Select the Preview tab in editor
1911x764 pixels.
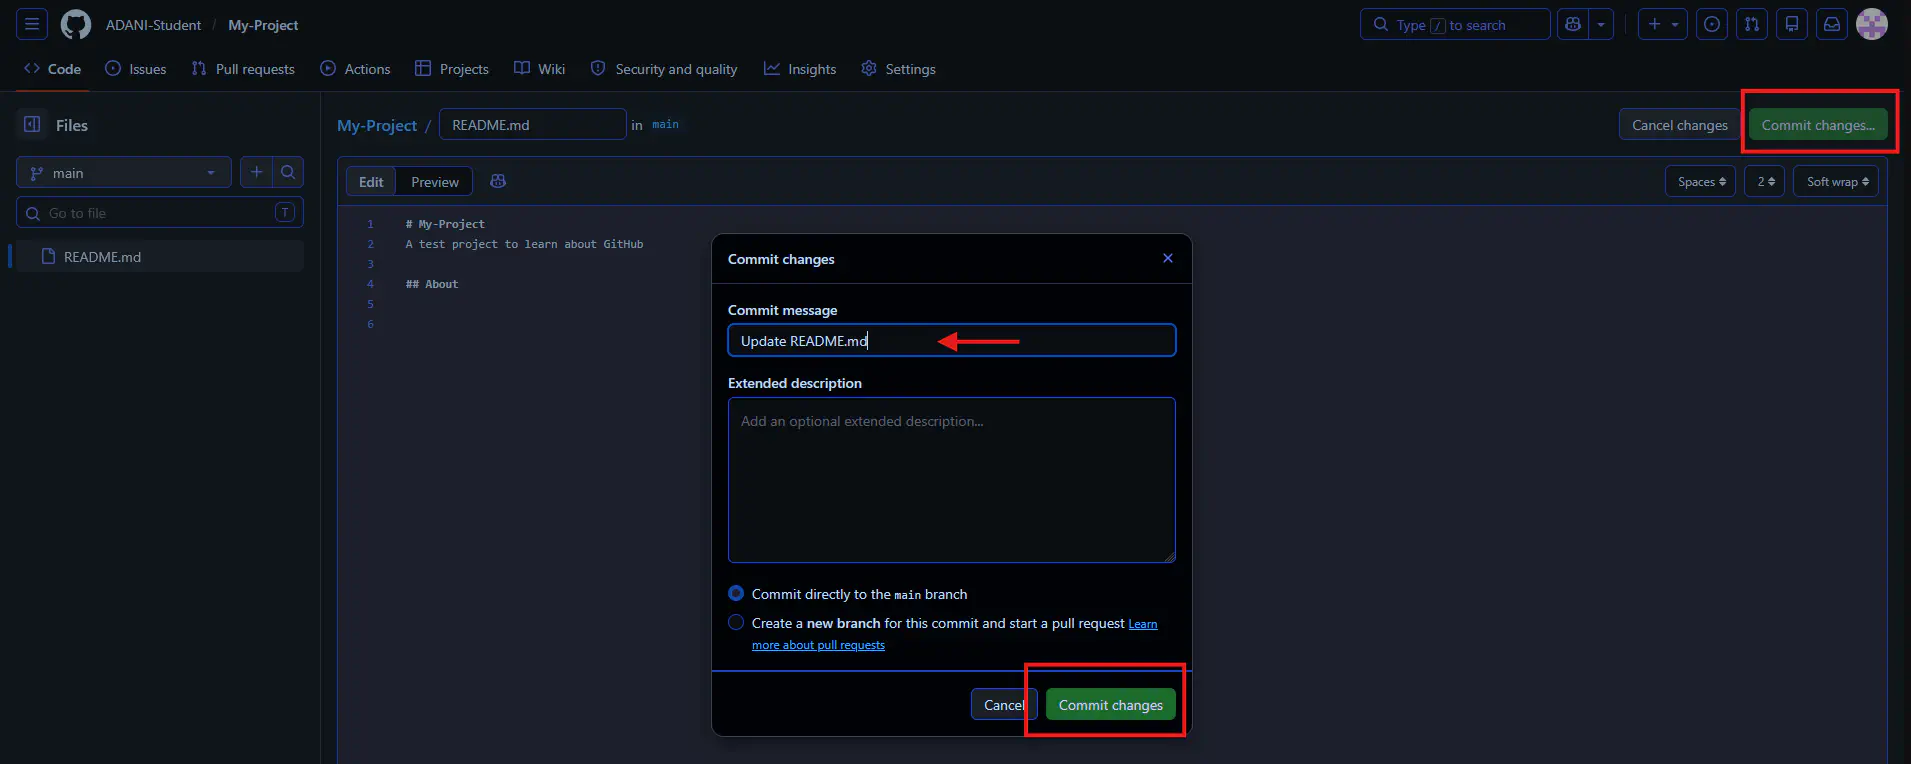[435, 181]
